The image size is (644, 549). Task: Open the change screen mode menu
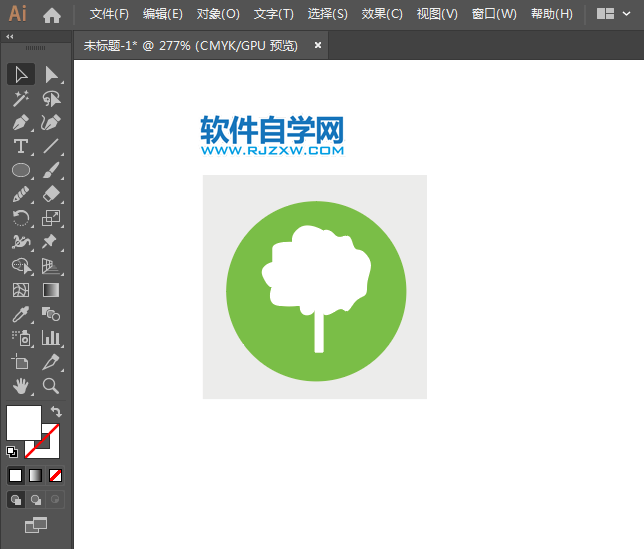36,524
